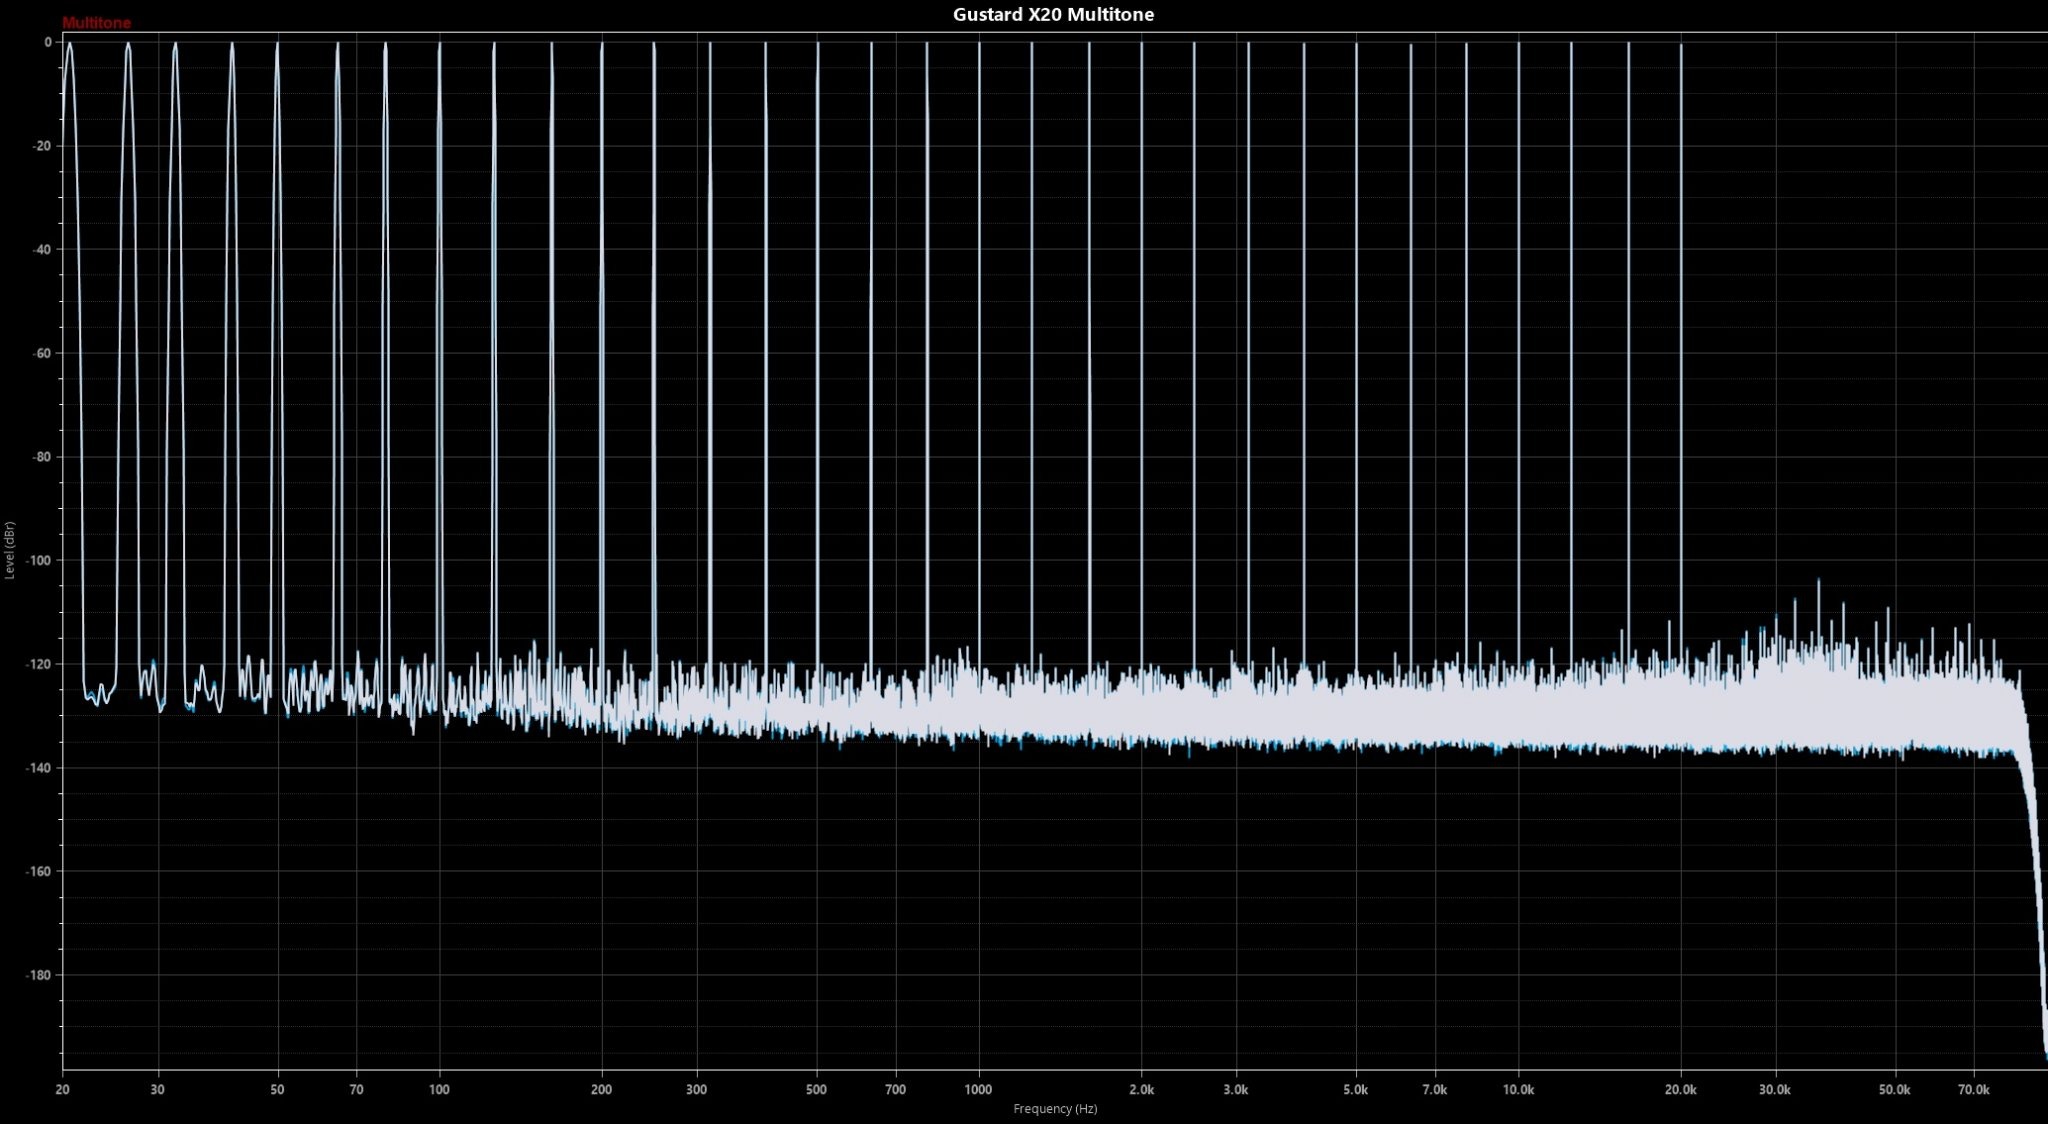The height and width of the screenshot is (1124, 2048).
Task: Click the '-180' level axis tick
Action: coord(39,975)
